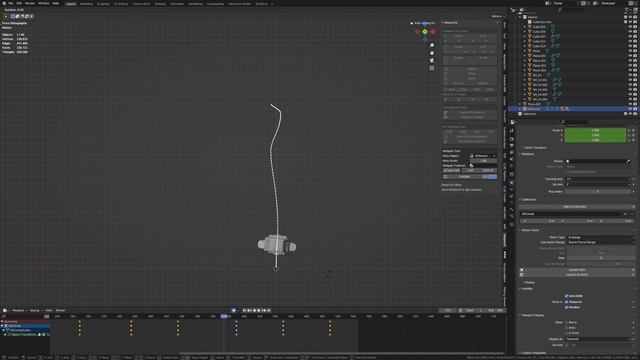Toggle the auto keying record button
Screen dimensions: 640x360
(x=233, y=311)
